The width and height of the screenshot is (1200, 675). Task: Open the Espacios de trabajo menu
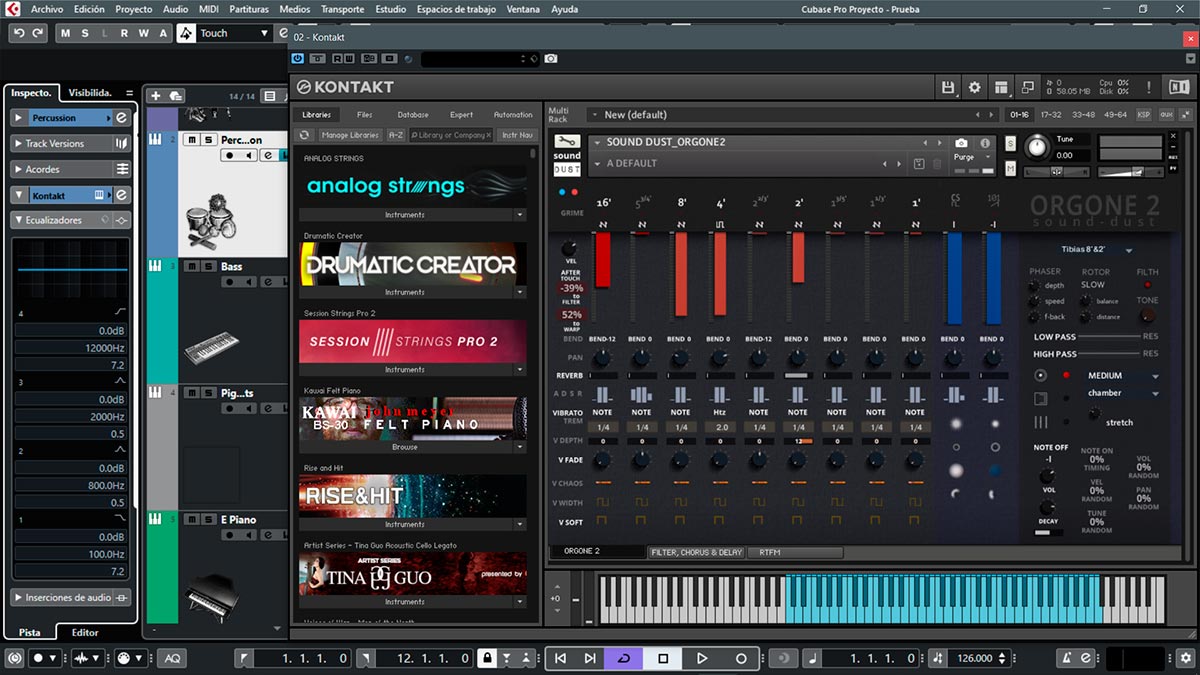pos(457,9)
